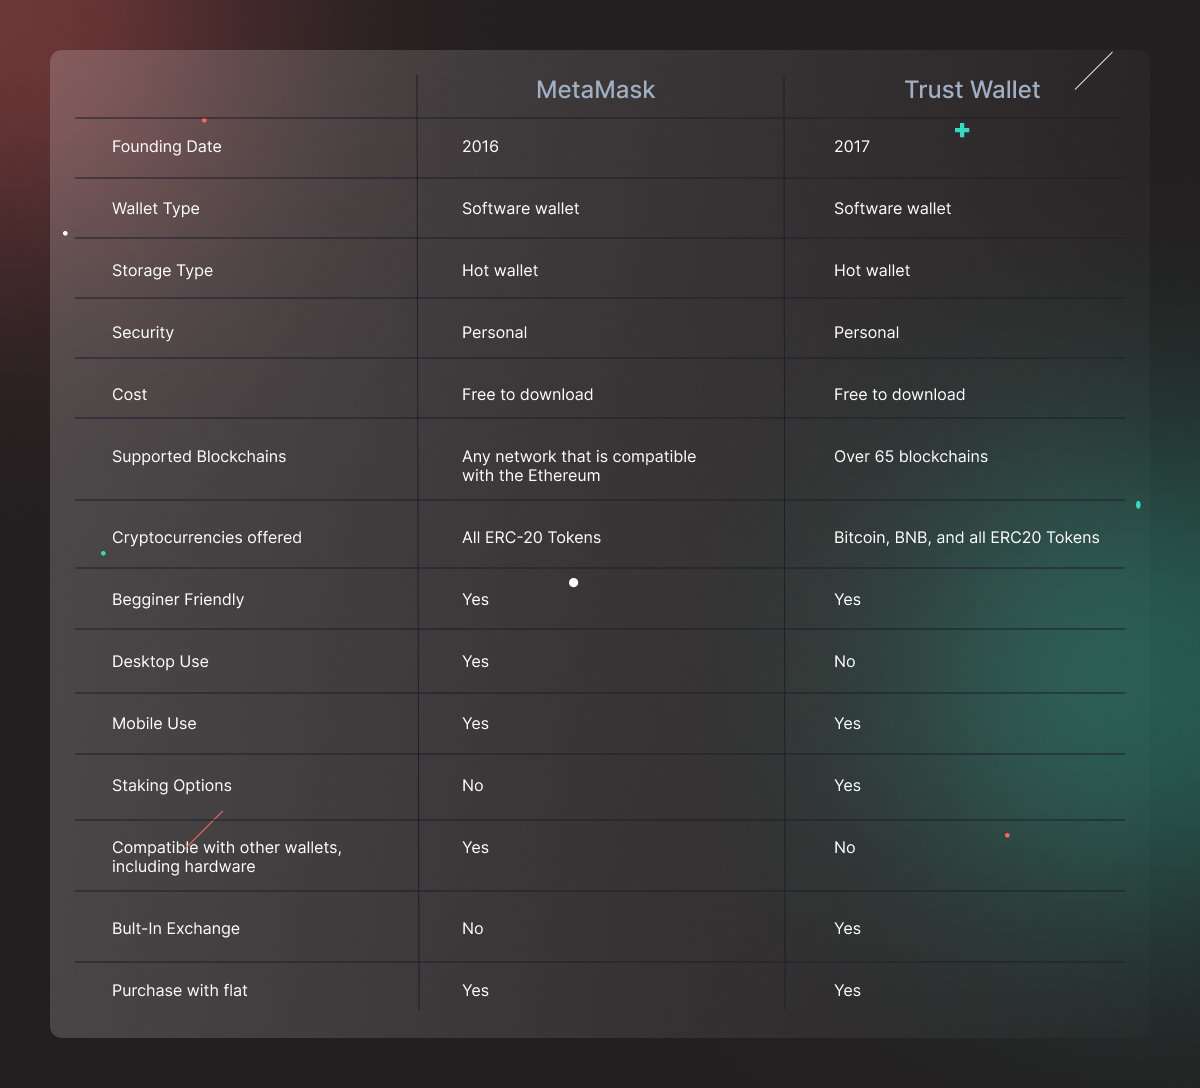This screenshot has width=1200, height=1088.
Task: Click Bitcoin, BNB, and all ERC20 Tokens
Action: click(967, 537)
